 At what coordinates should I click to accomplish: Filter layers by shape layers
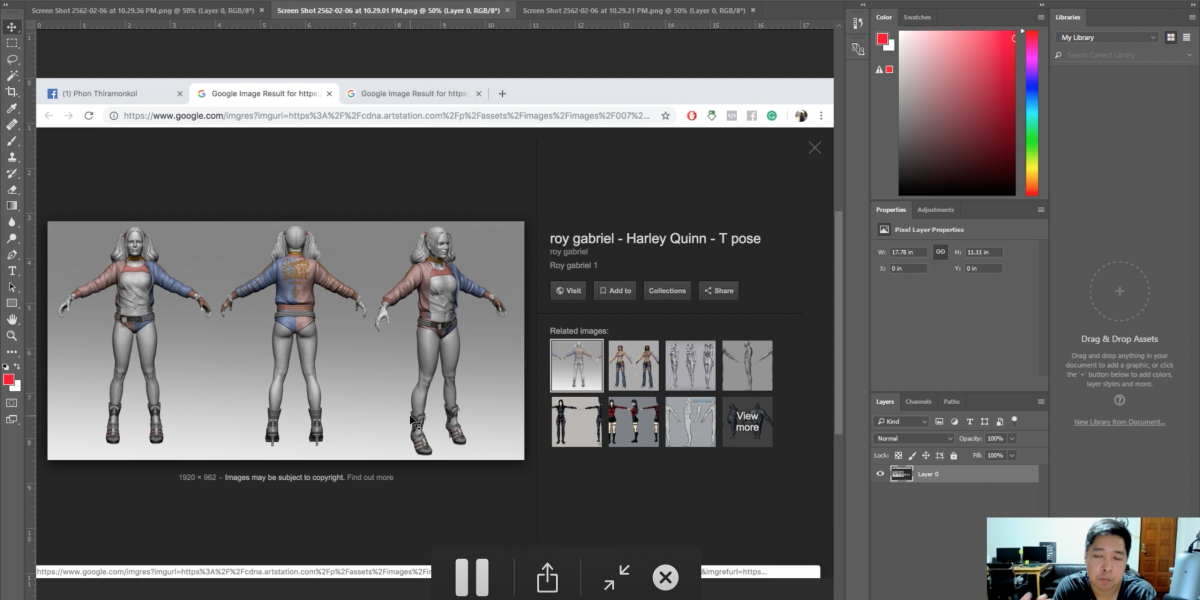pos(984,422)
